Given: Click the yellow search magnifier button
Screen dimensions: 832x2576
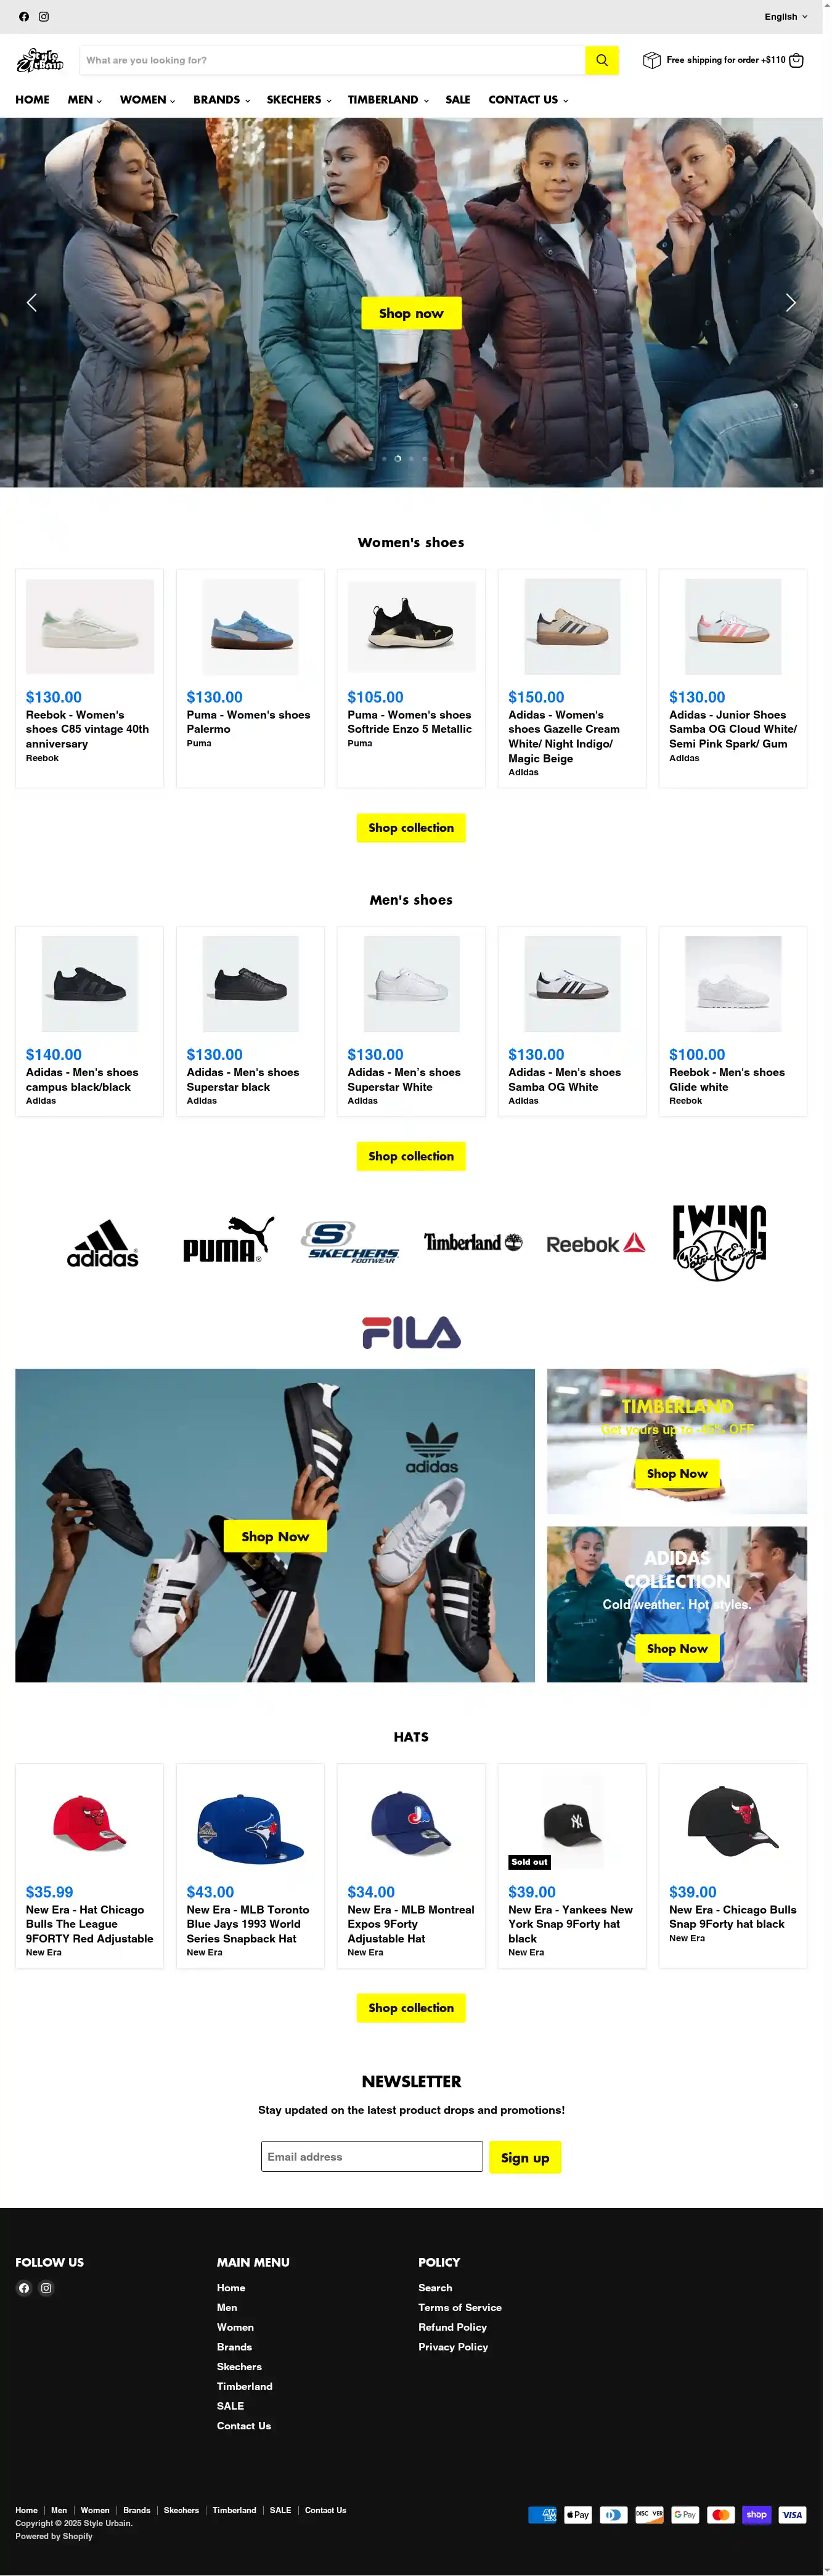Looking at the screenshot, I should 602,60.
